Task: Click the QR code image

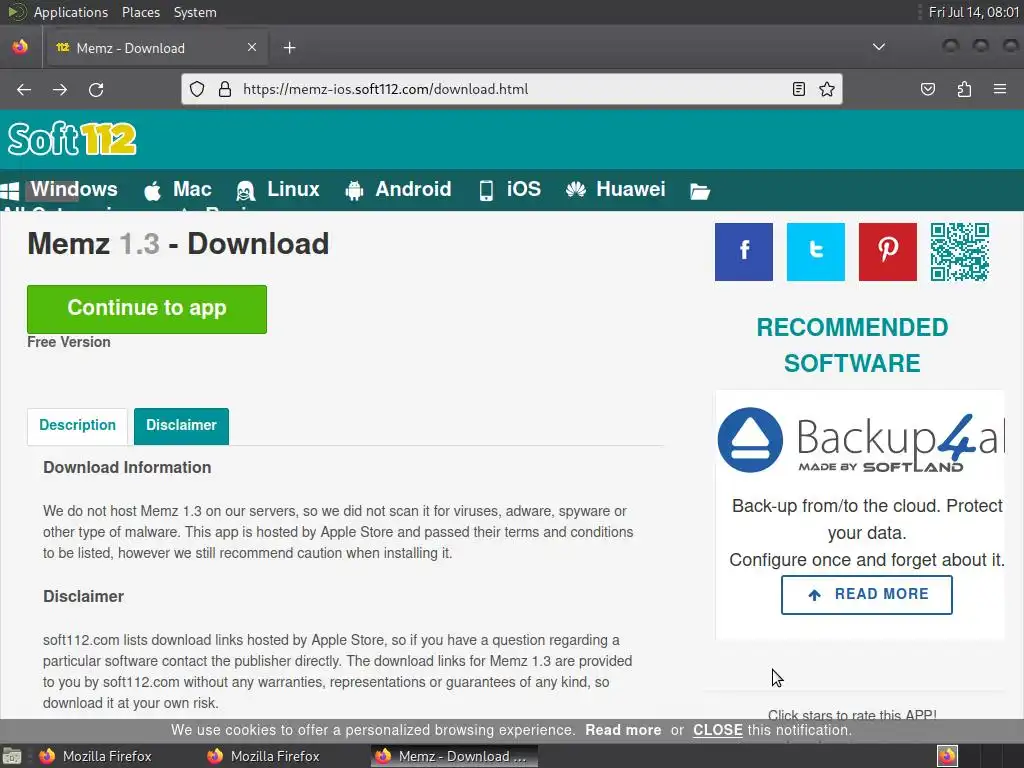Action: [960, 252]
